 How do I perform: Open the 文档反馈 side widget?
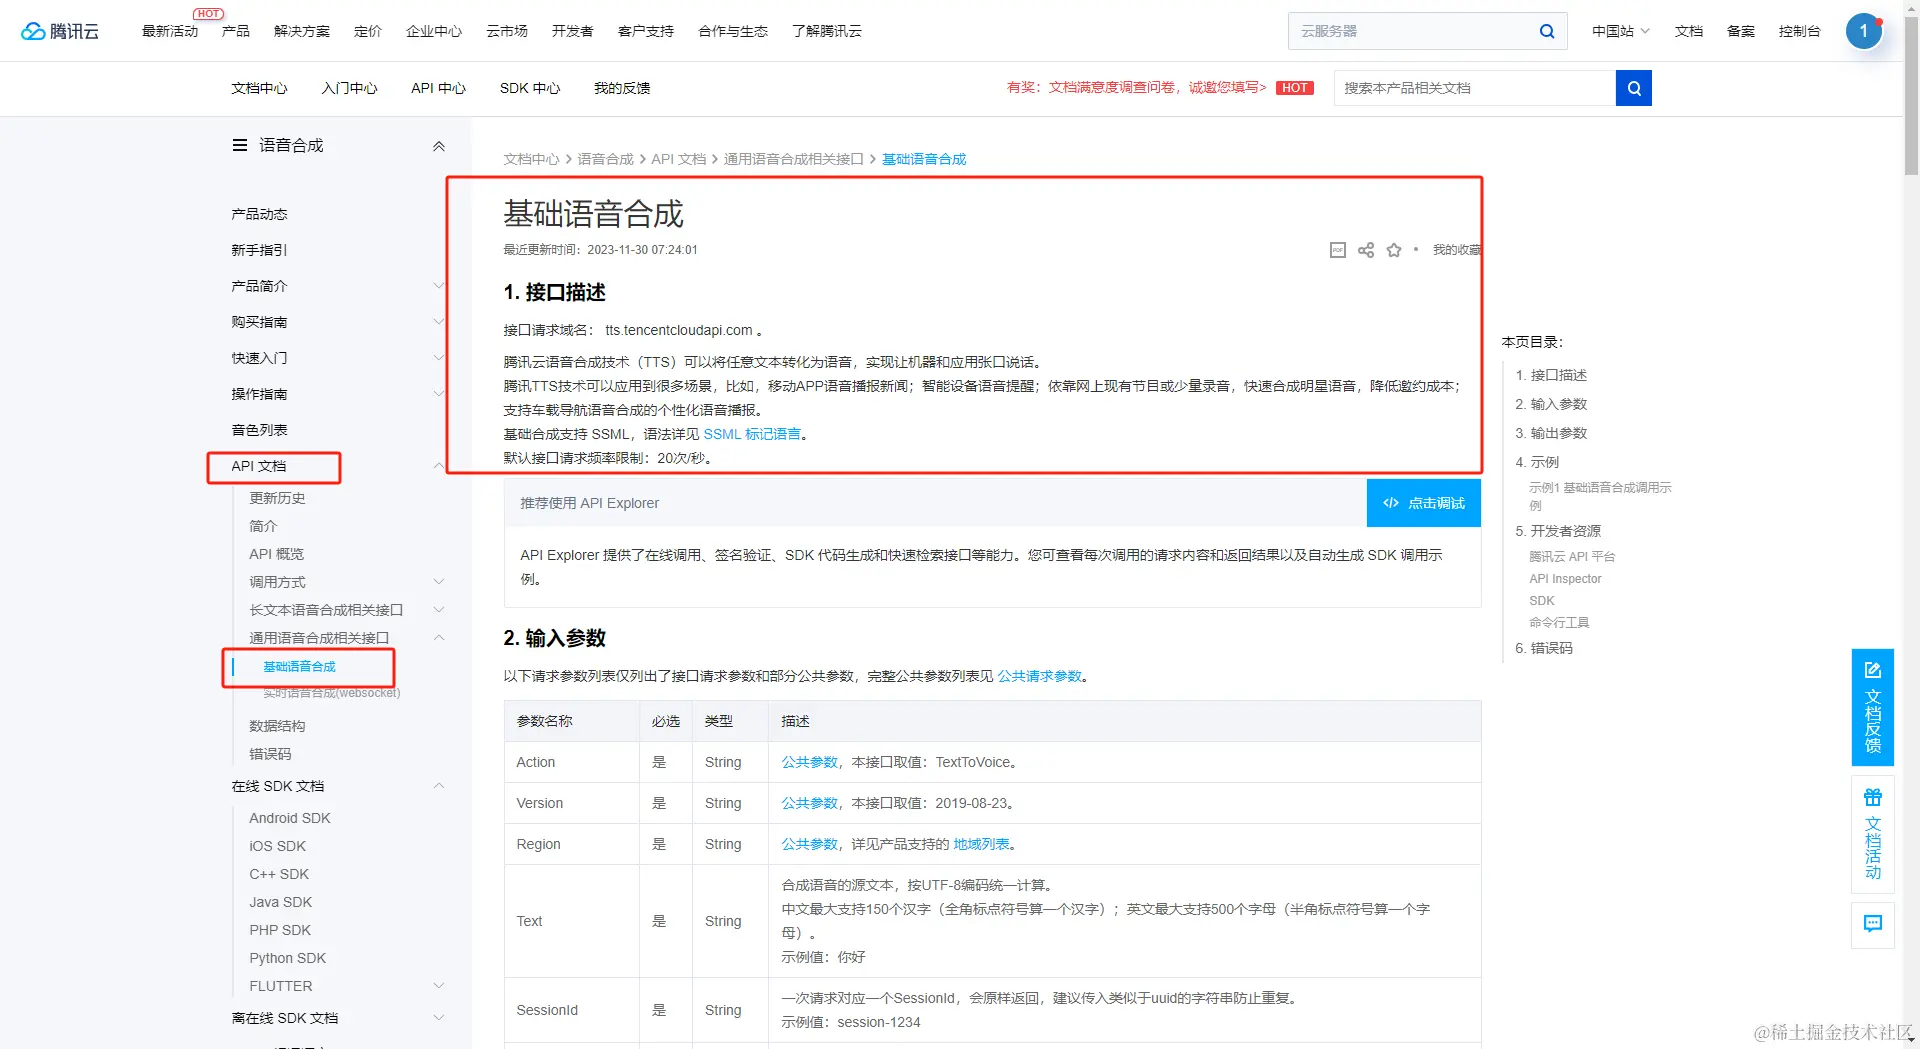point(1872,707)
